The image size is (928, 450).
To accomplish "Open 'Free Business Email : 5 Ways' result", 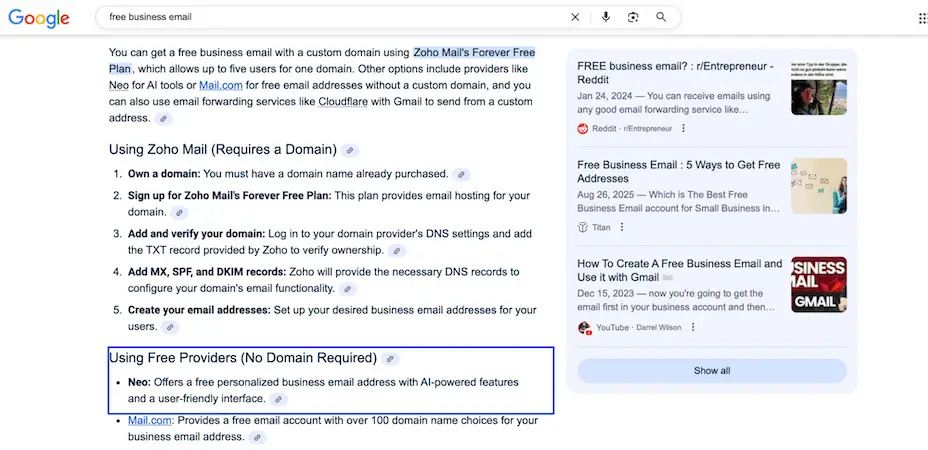I will tap(679, 172).
